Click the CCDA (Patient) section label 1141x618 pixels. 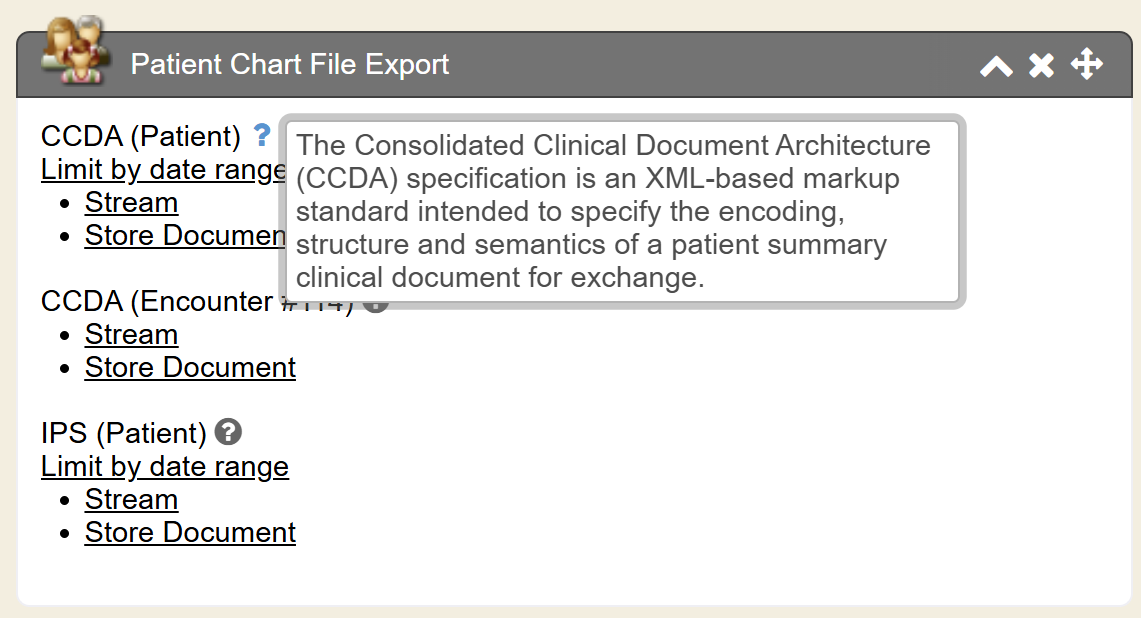click(x=141, y=136)
